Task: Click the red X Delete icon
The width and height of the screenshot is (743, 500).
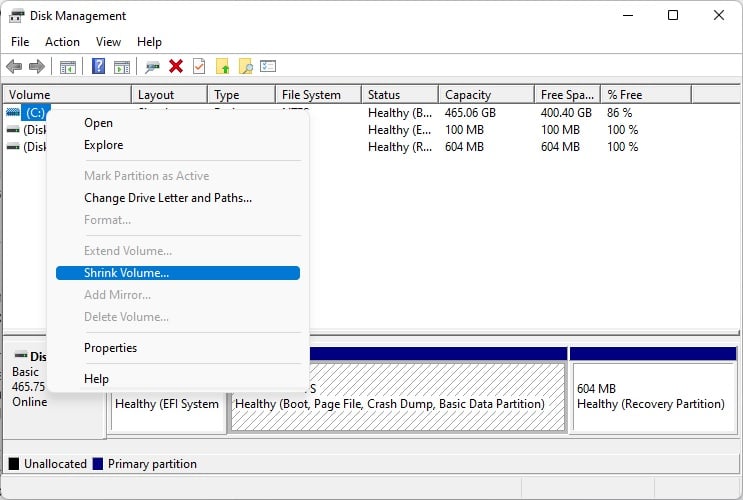Action: coord(176,66)
